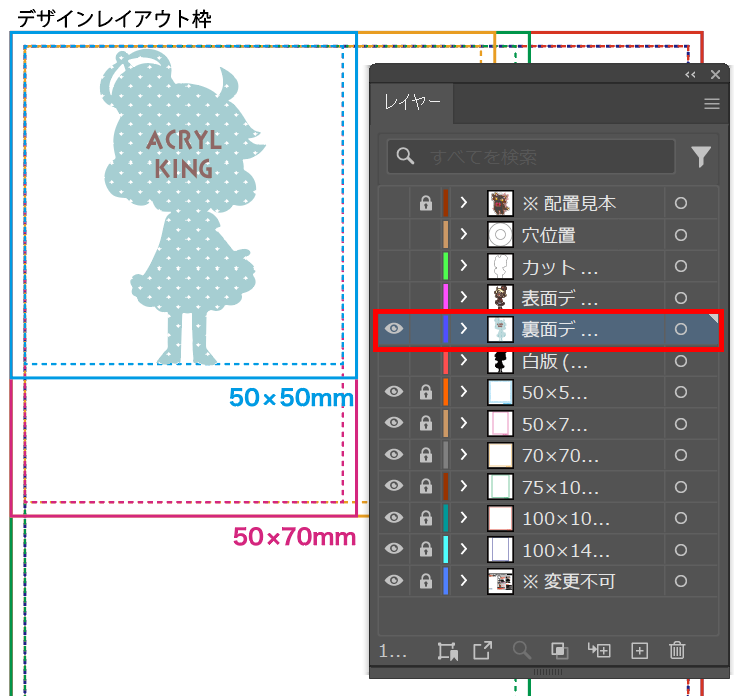Expand the ※ 配置見本 layer
The image size is (734, 696).
464,203
